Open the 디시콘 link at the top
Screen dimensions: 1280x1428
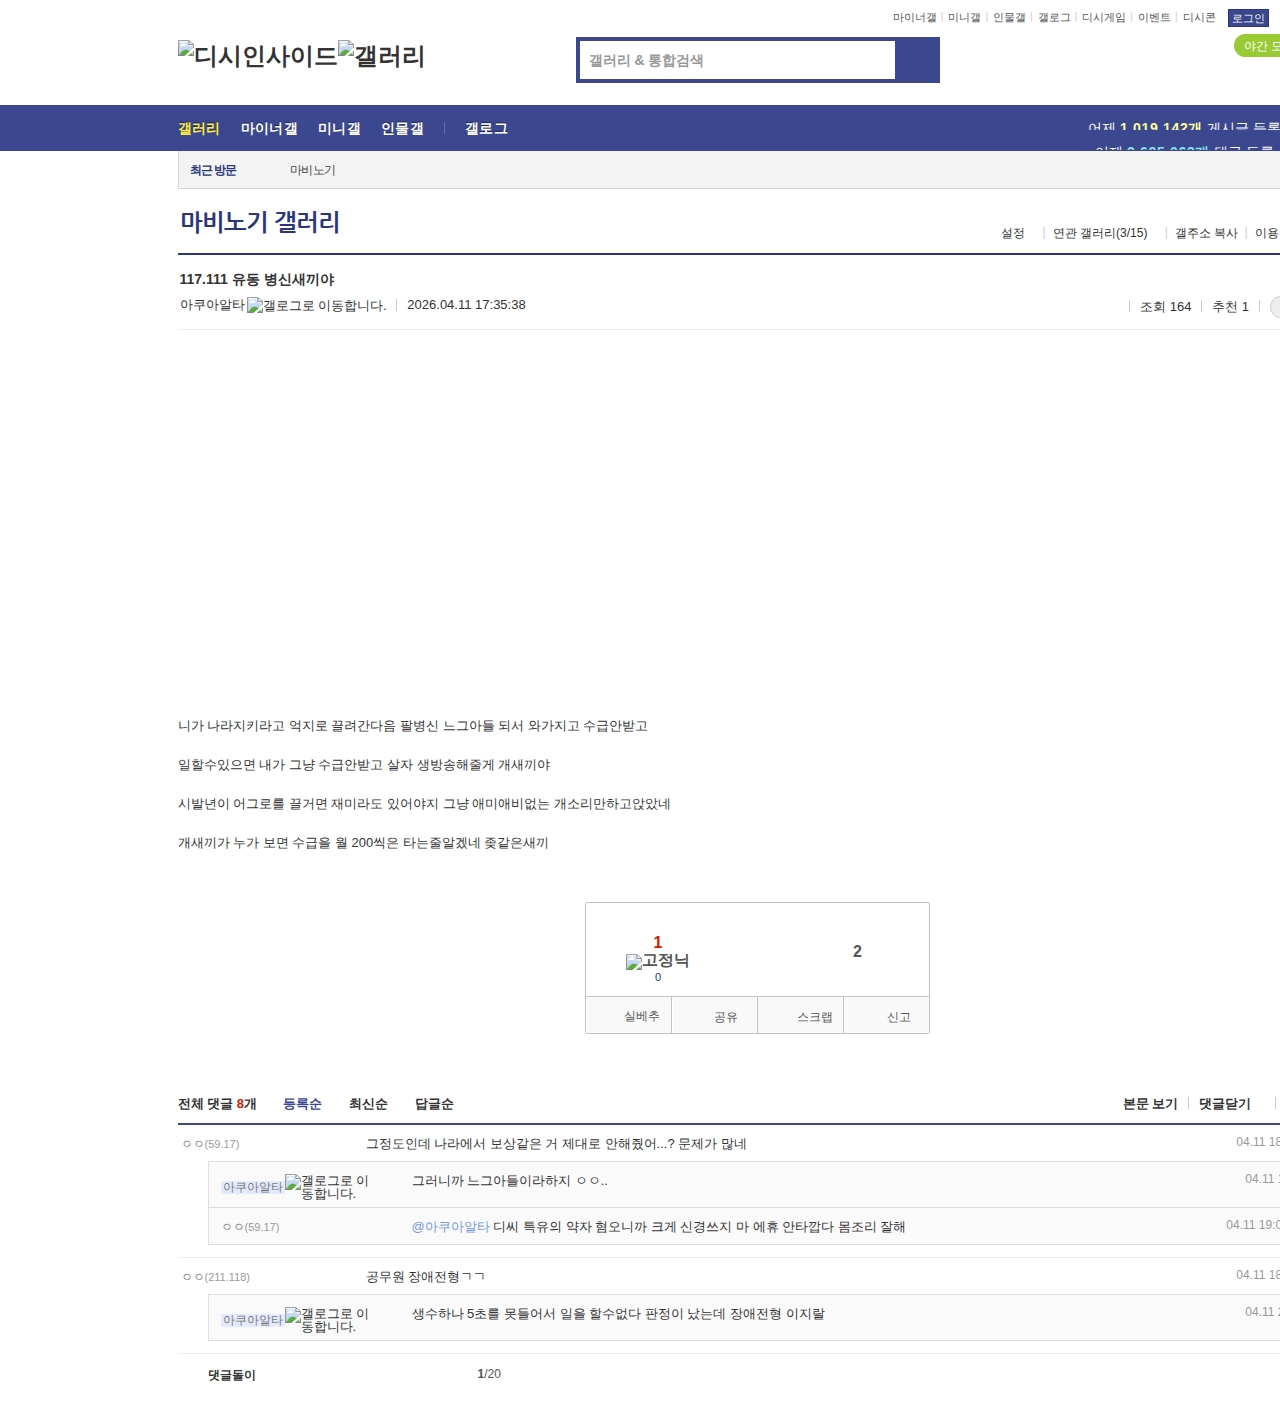point(1199,18)
